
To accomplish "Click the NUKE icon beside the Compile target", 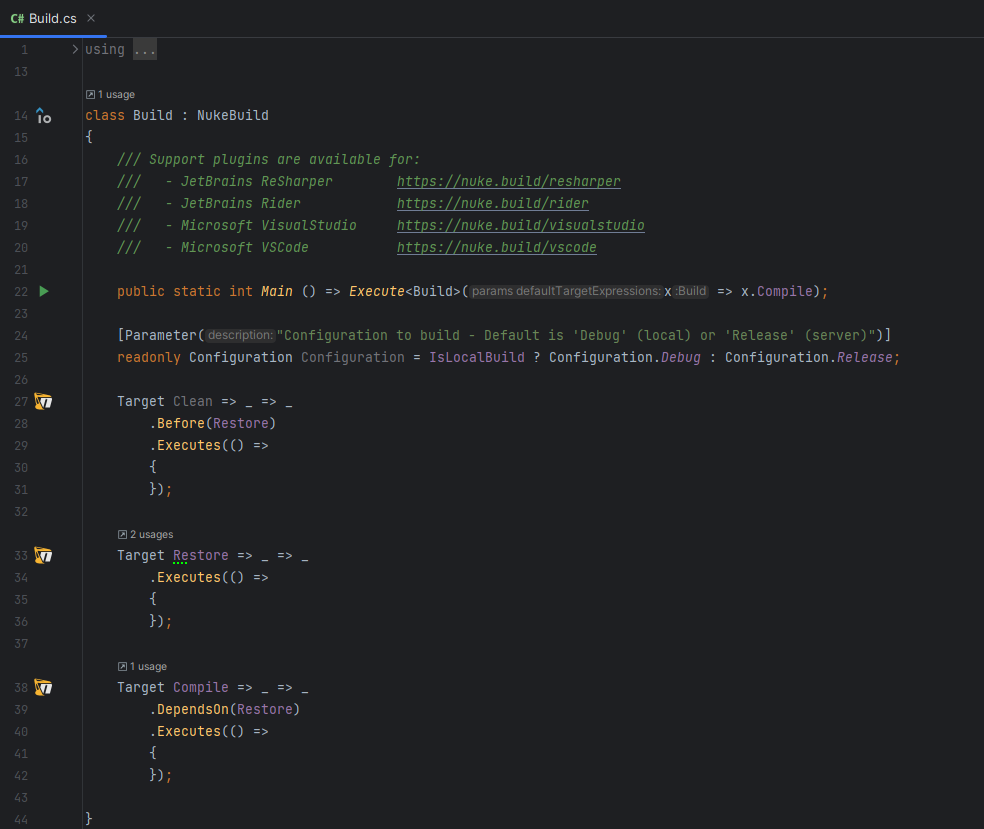I will point(43,687).
